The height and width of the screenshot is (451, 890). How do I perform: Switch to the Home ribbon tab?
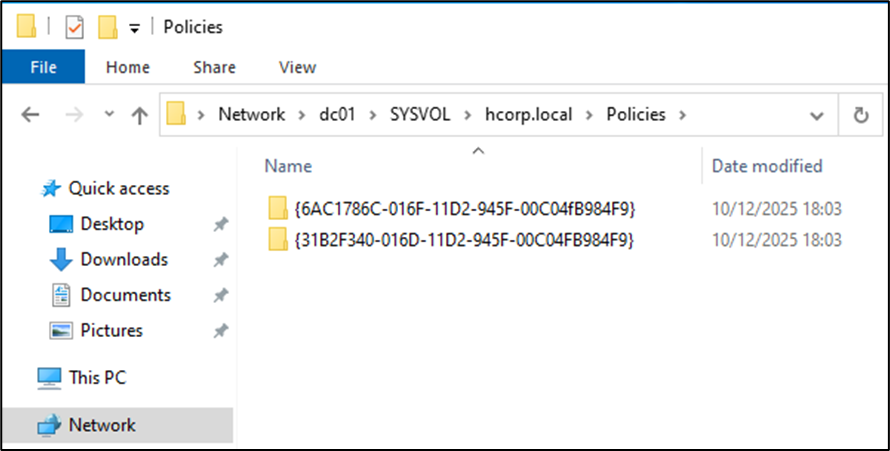(127, 67)
